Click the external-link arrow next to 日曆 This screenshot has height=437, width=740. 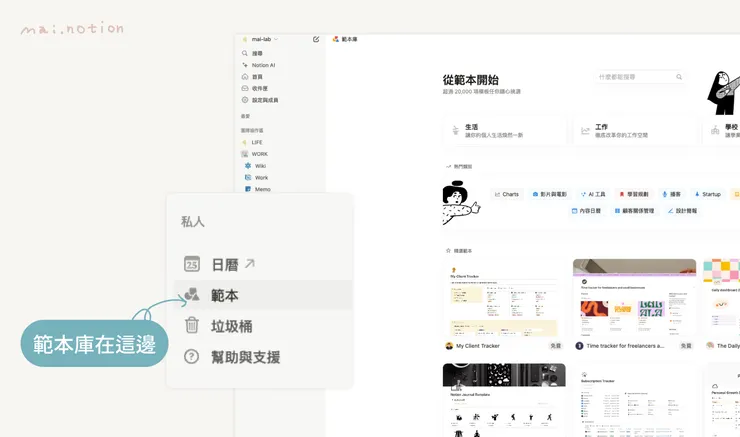click(250, 263)
